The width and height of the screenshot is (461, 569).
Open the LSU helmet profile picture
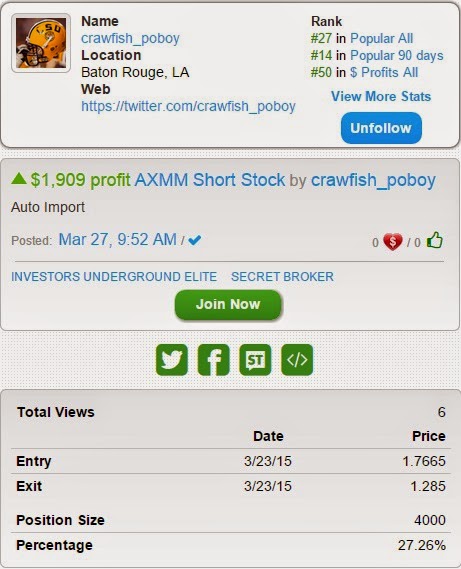(x=41, y=43)
